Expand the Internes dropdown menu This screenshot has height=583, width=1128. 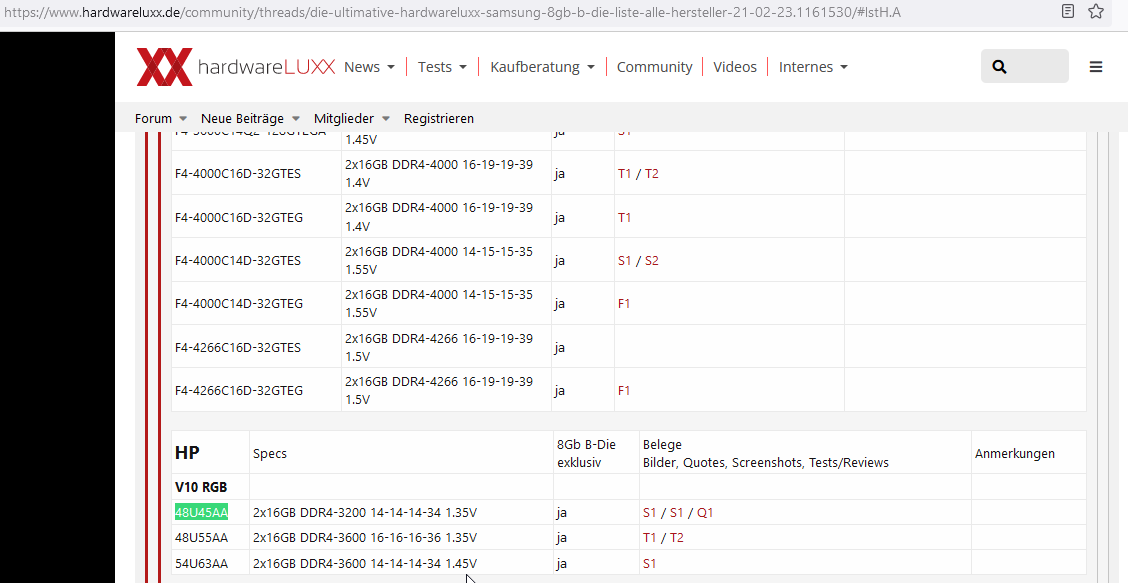[x=844, y=67]
